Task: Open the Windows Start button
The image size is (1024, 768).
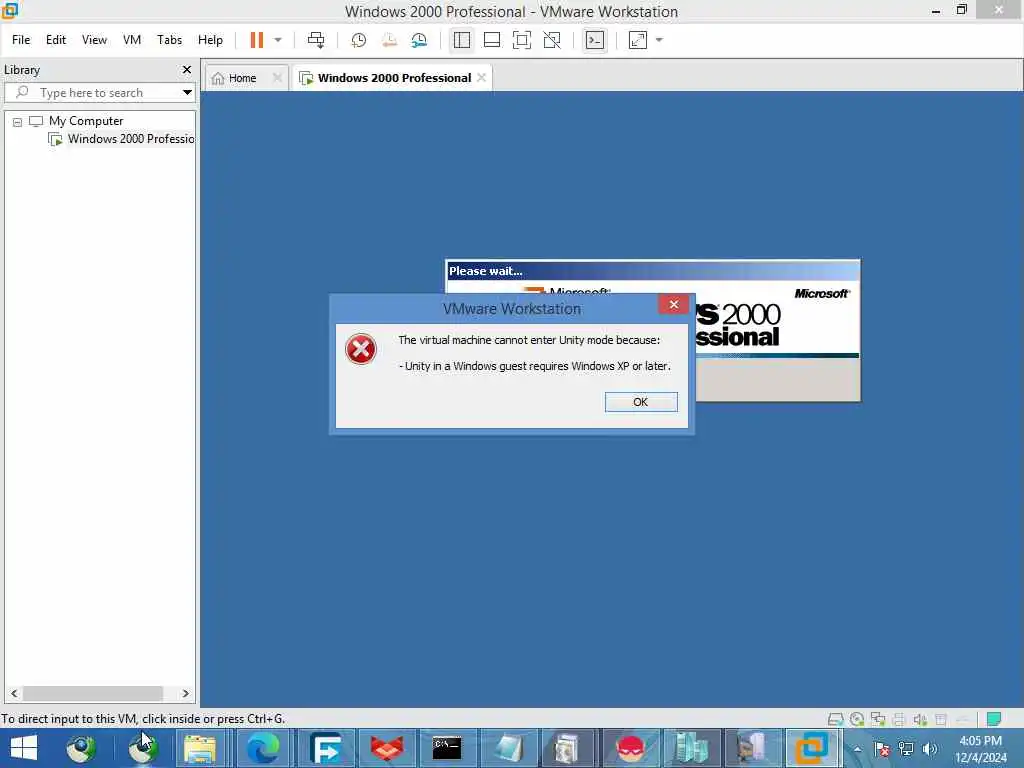Action: [x=24, y=748]
